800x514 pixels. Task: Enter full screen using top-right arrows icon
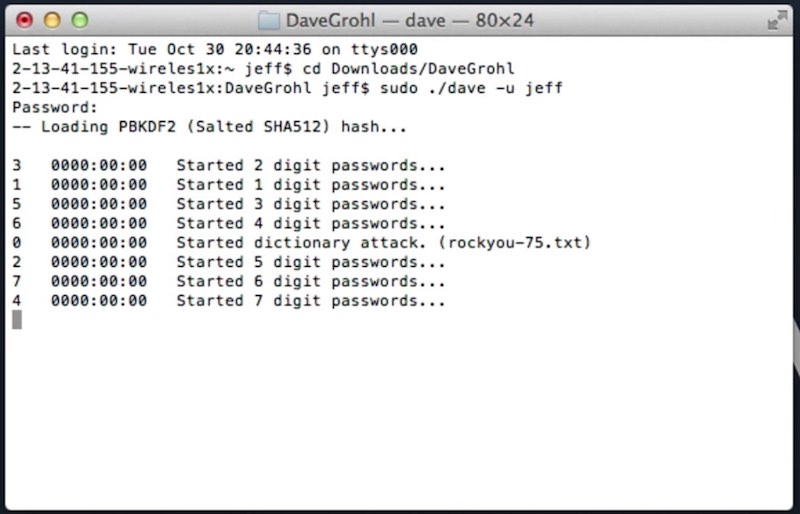(x=776, y=20)
